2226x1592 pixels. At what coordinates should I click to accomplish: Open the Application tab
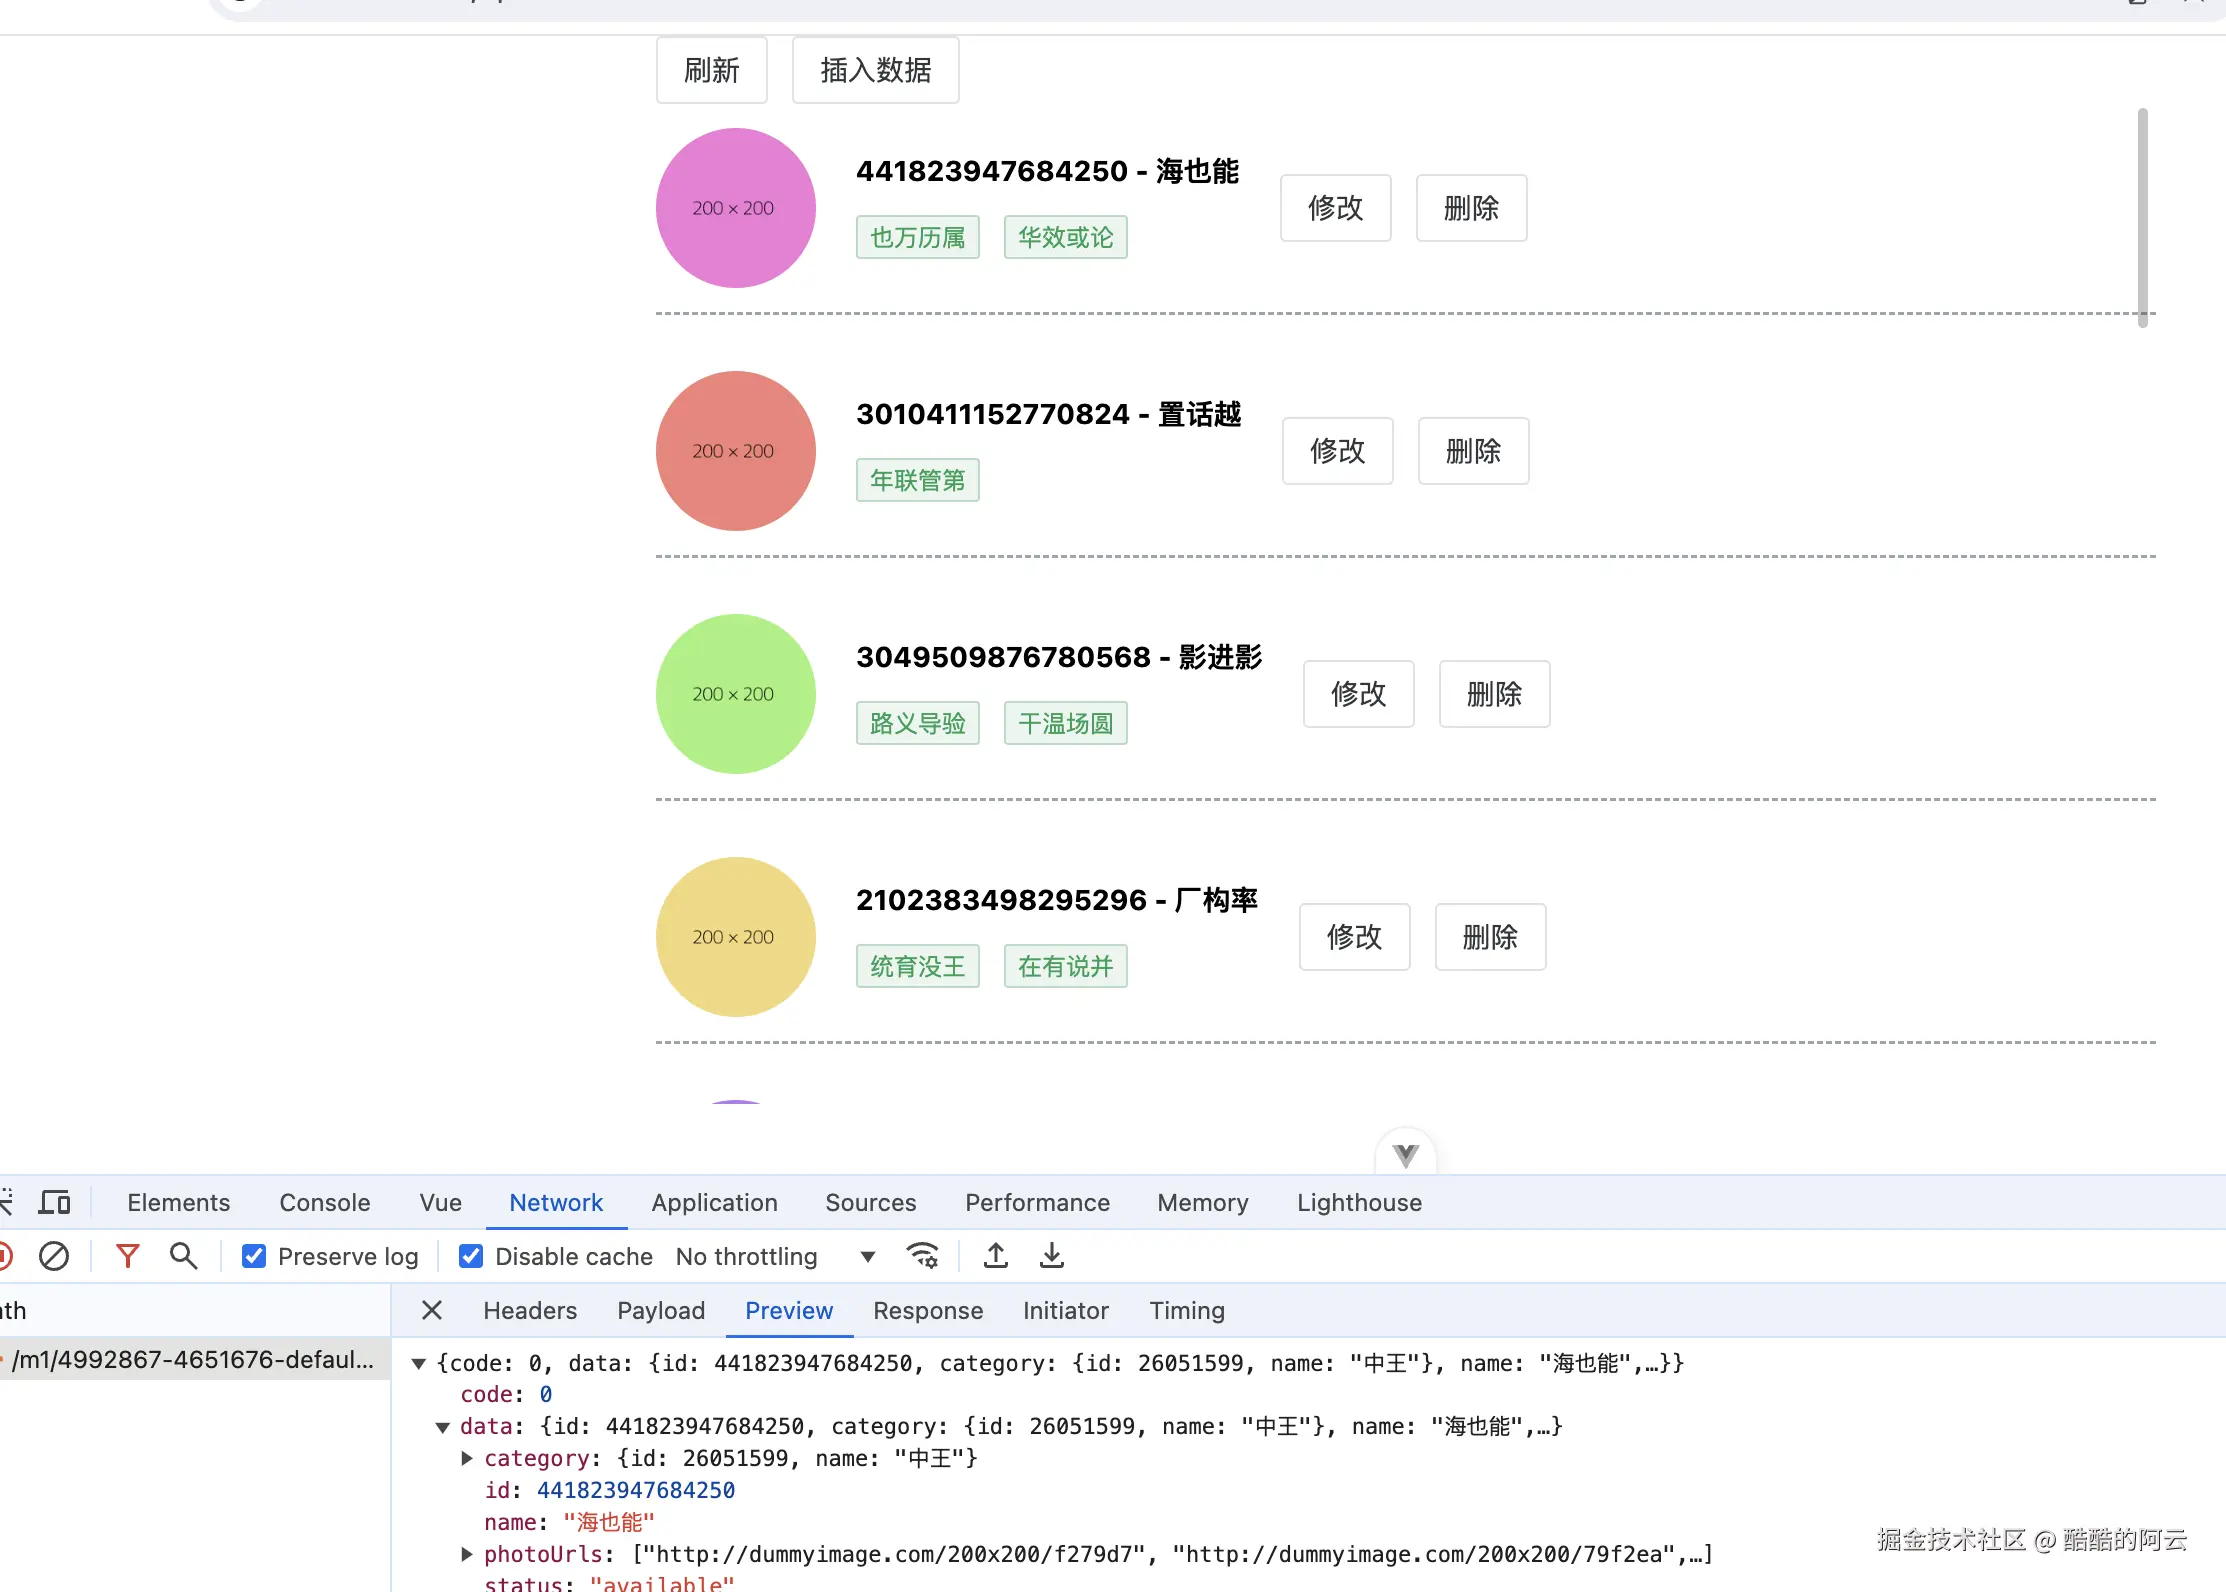(715, 1202)
